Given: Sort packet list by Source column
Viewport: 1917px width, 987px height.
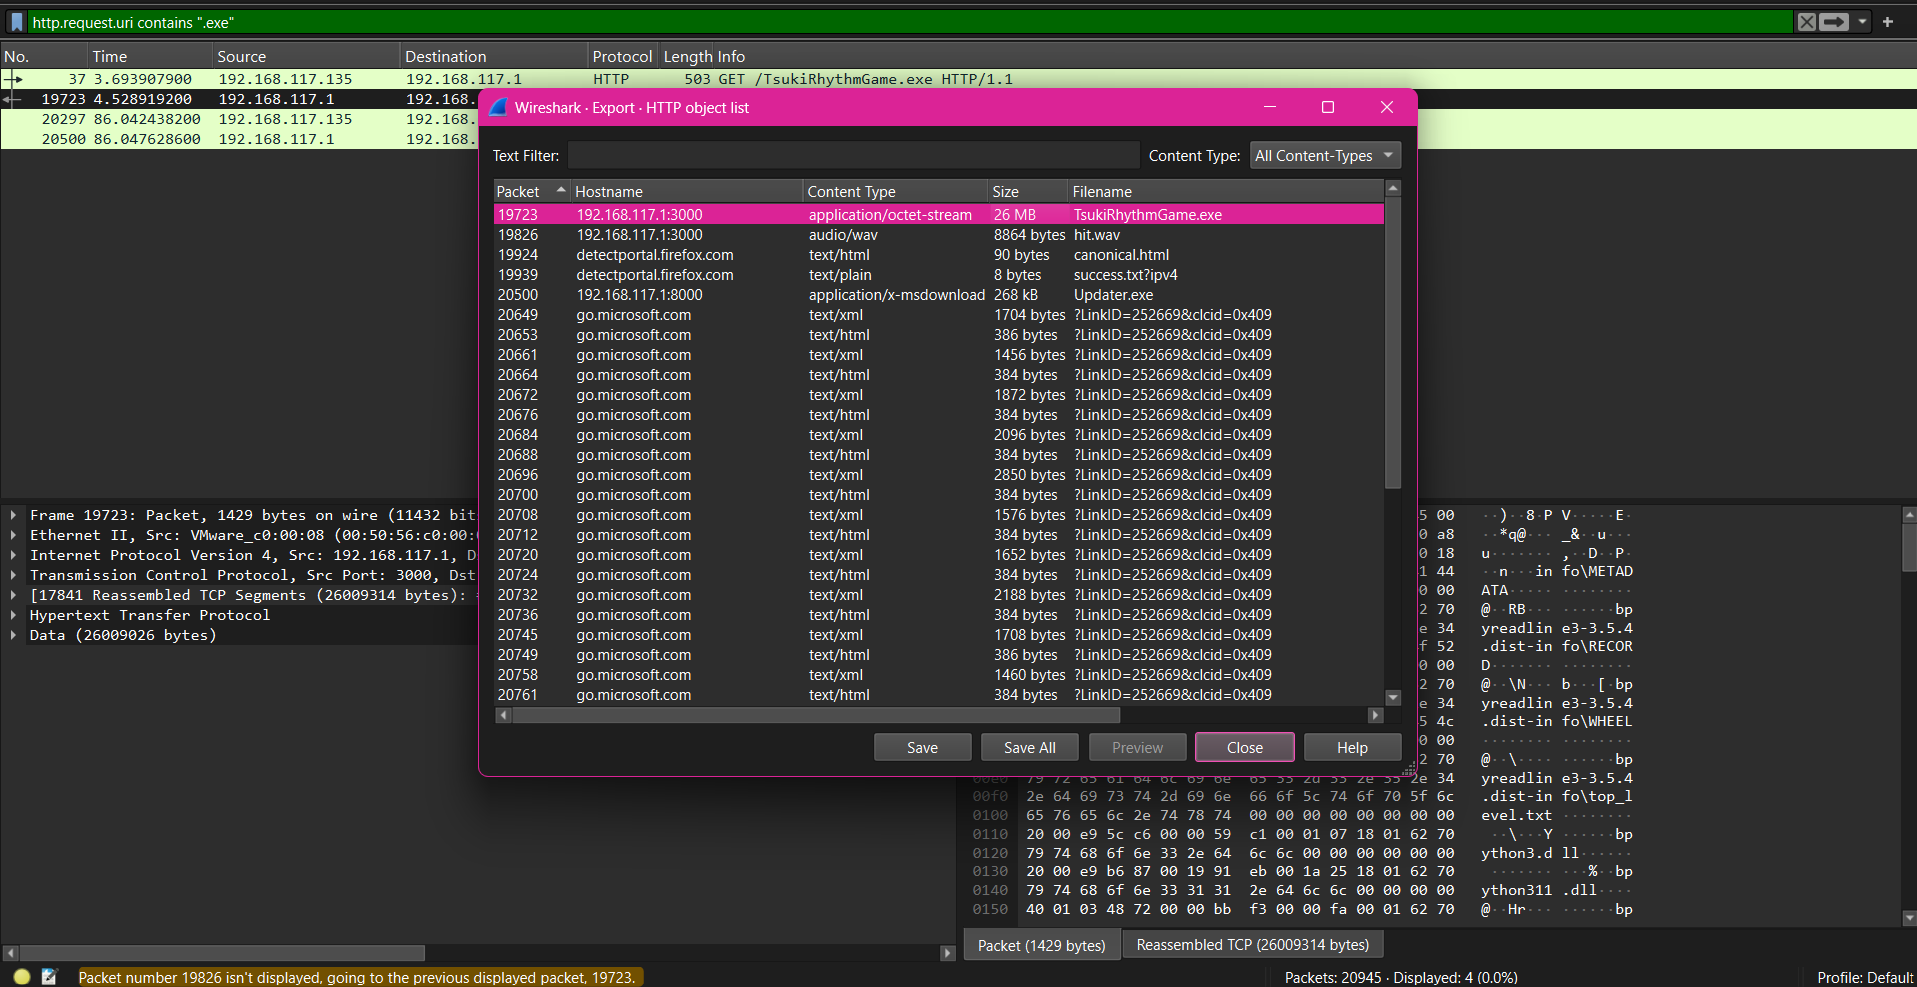Looking at the screenshot, I should [306, 56].
